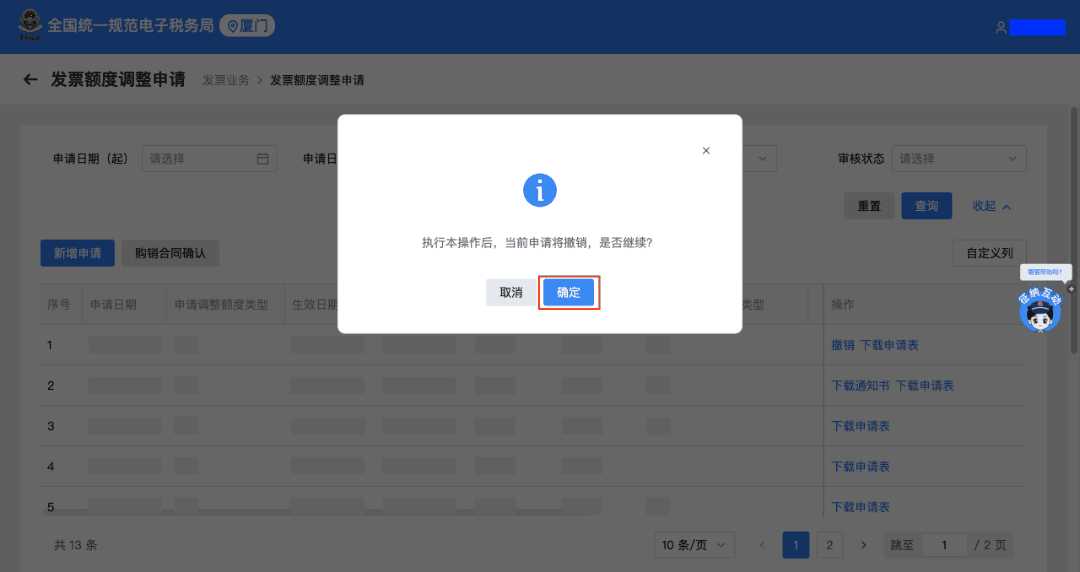Viewport: 1080px width, 572px height.
Task: Open the 10 条/页 page size dropdown
Action: [697, 545]
